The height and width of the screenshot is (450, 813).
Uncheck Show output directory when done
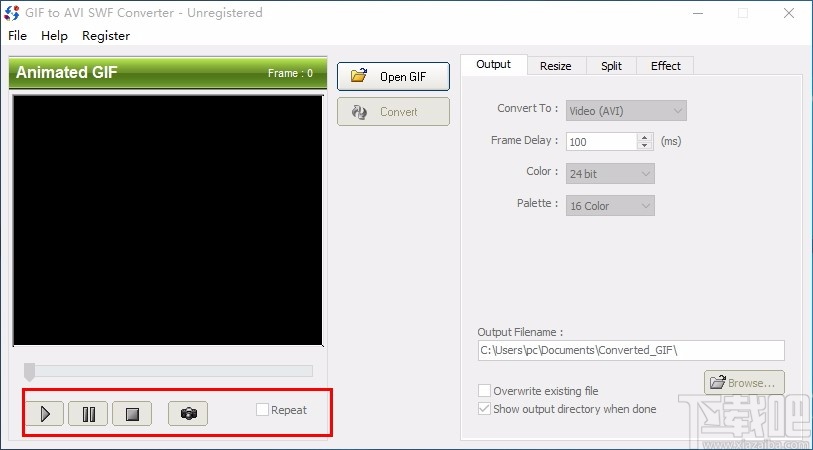[x=484, y=409]
